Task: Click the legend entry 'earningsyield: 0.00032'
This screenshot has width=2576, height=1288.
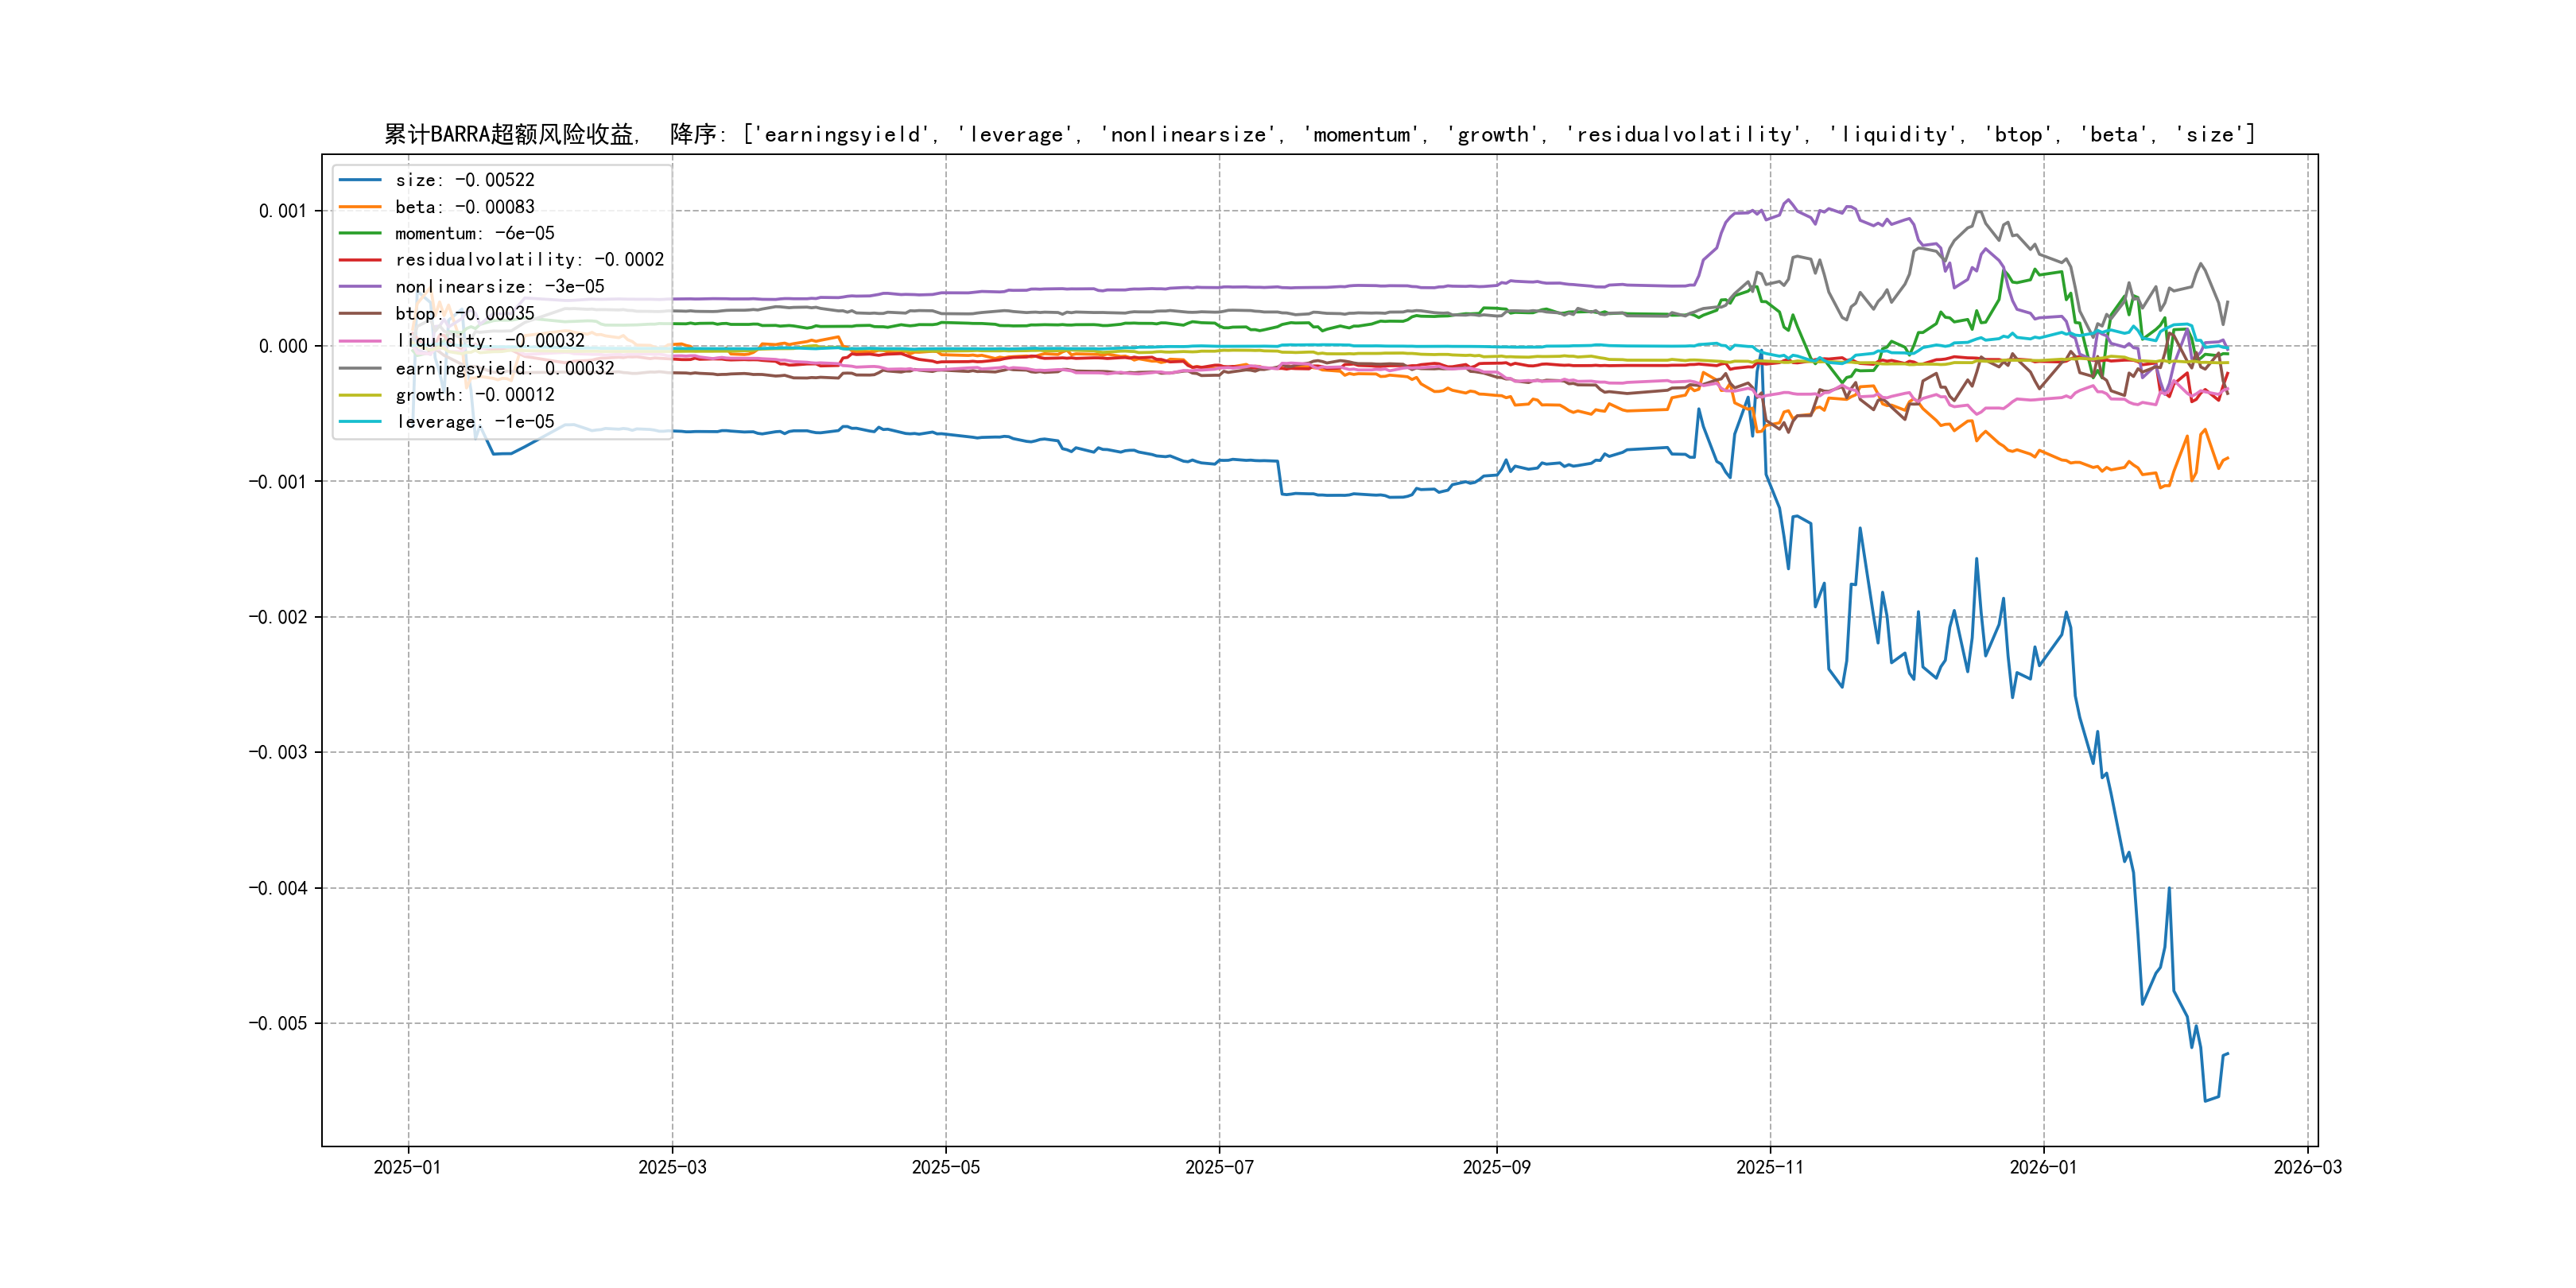Action: pyautogui.click(x=504, y=368)
